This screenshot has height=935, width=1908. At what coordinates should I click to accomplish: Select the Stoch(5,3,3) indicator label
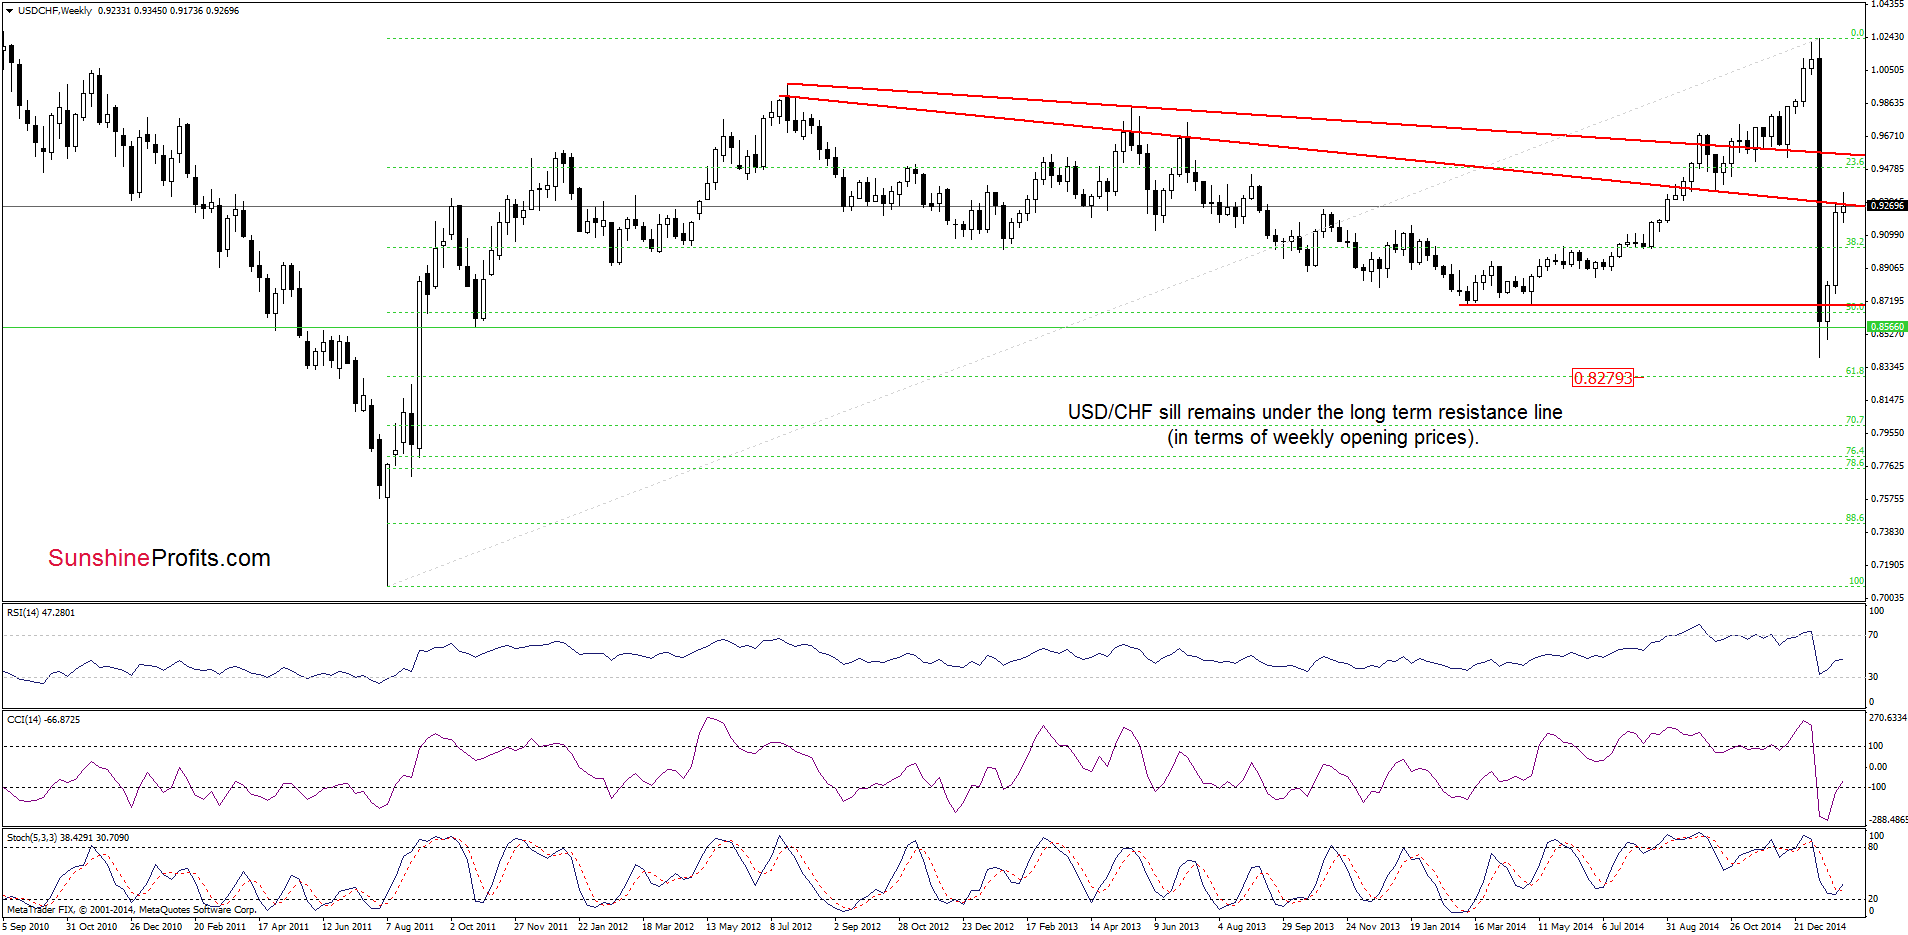pos(68,837)
